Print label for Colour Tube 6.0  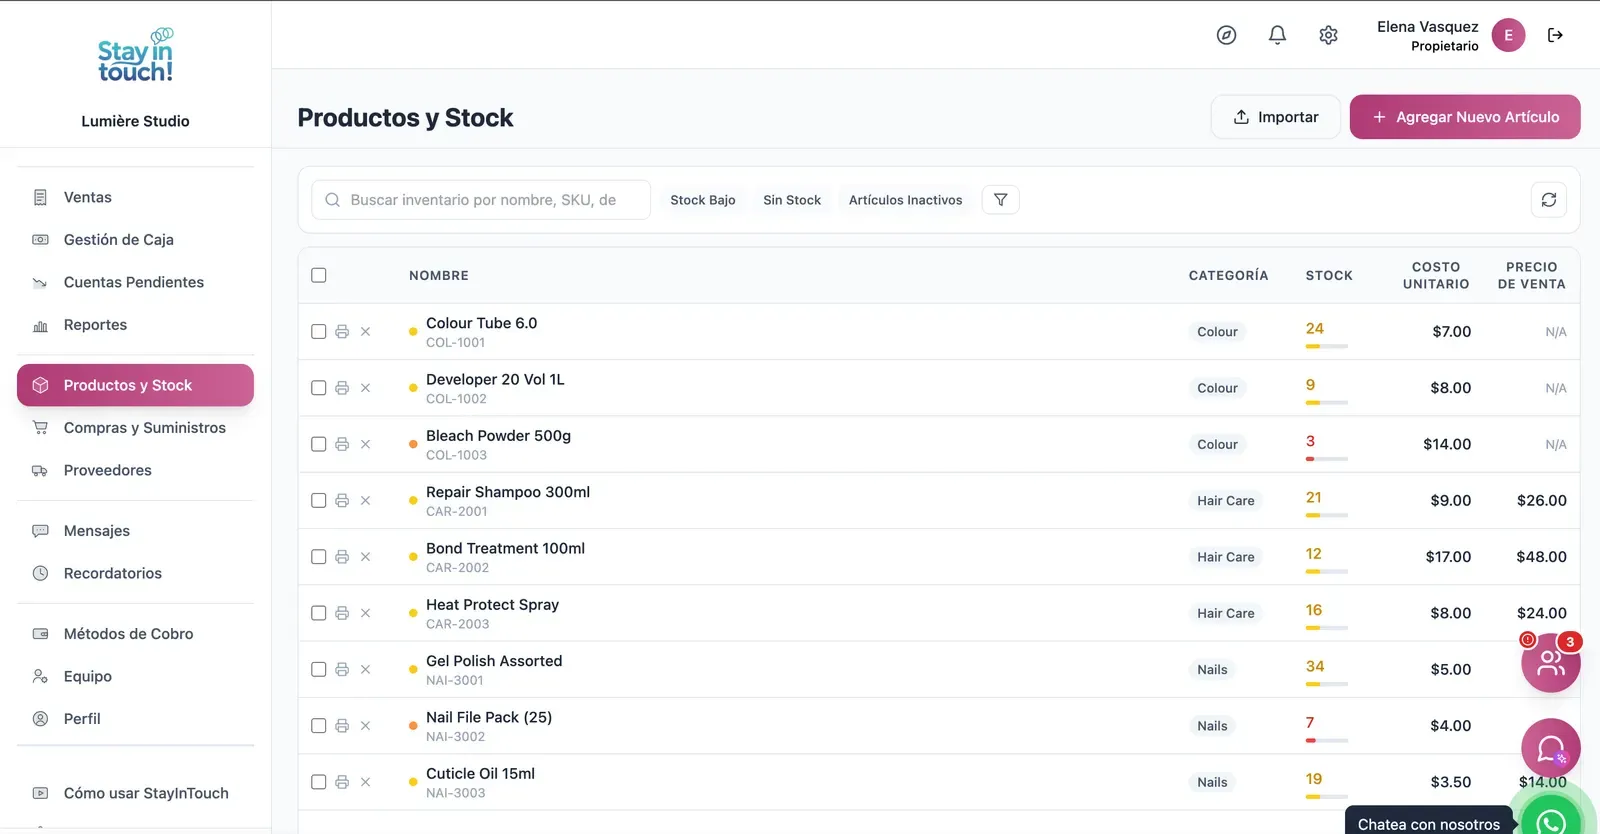click(x=342, y=332)
